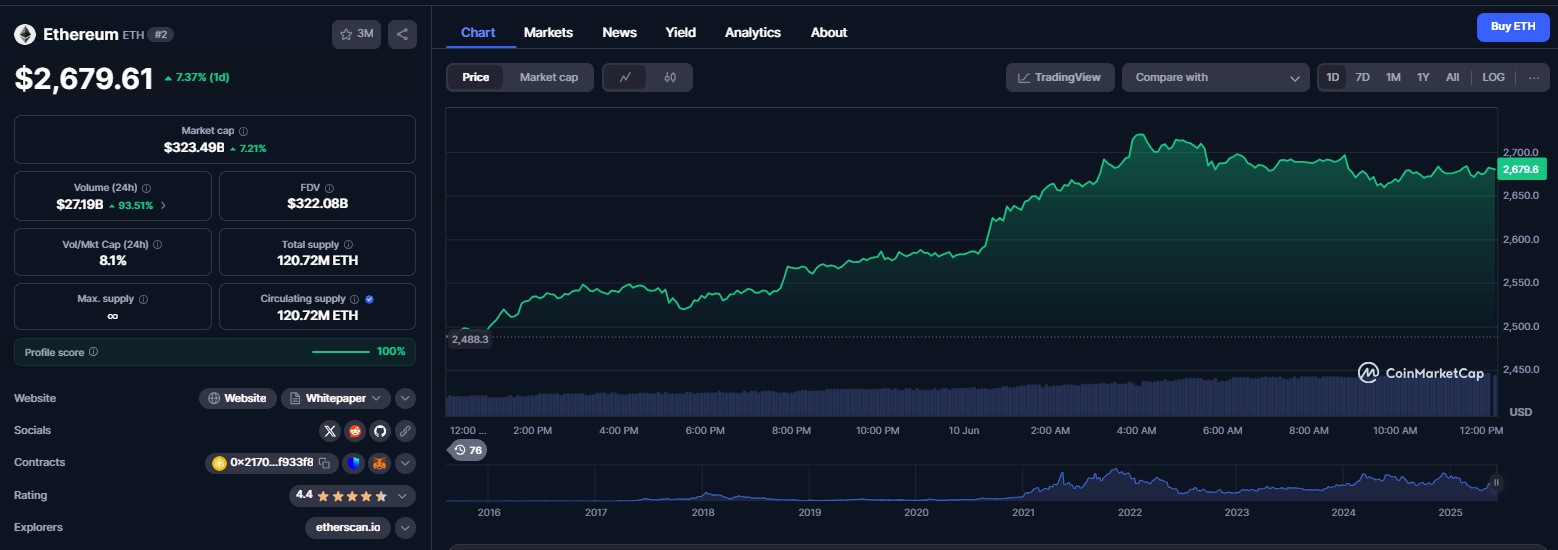Copy the contract address 0x2170...f933f8
Screen dimensions: 1558x550
[325, 463]
